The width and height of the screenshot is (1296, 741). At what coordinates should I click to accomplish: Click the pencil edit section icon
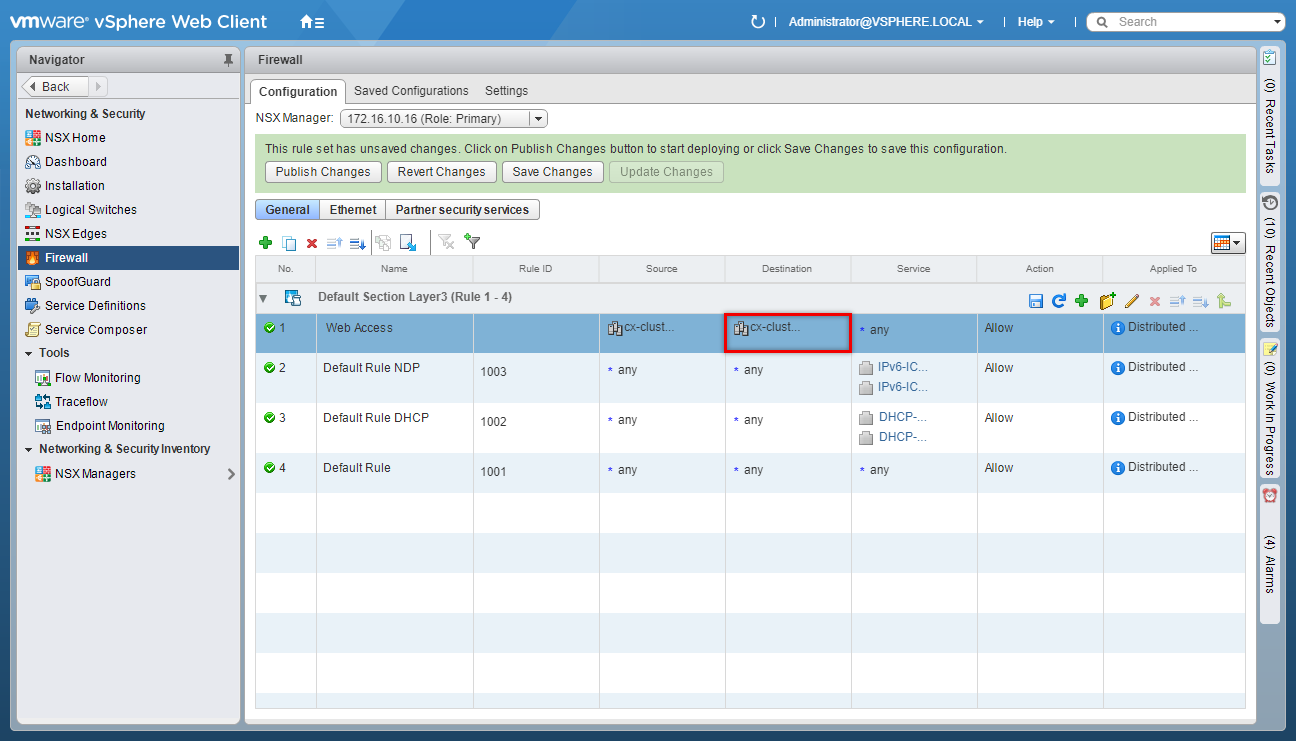[1132, 300]
